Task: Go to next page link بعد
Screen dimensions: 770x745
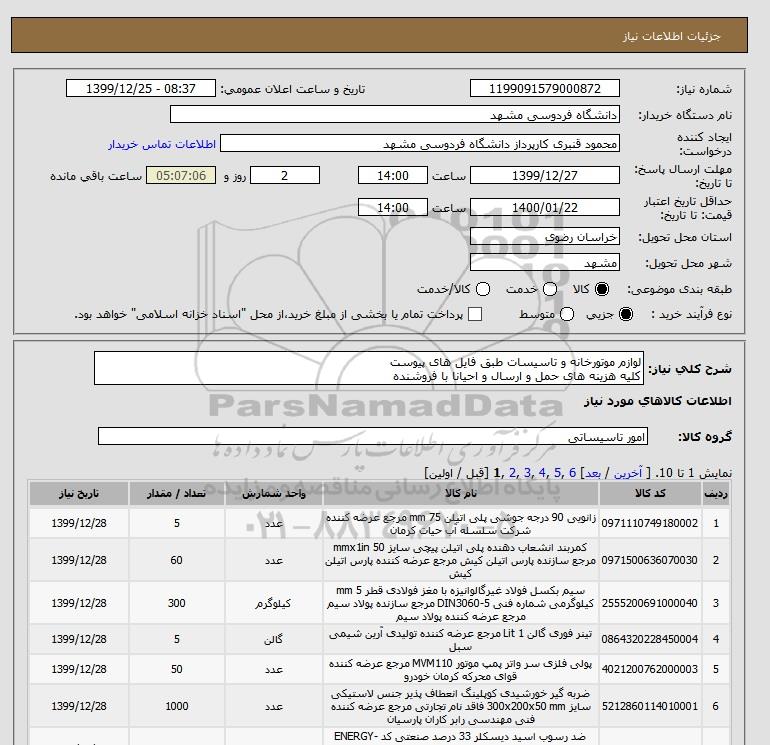Action: [x=593, y=473]
